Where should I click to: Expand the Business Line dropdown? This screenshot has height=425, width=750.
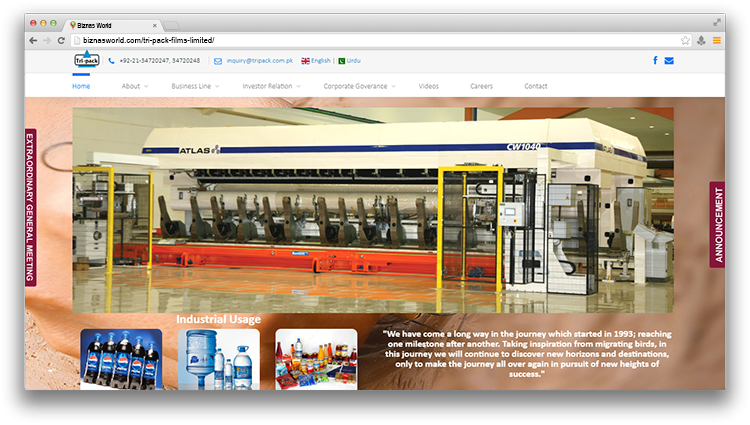tap(194, 86)
